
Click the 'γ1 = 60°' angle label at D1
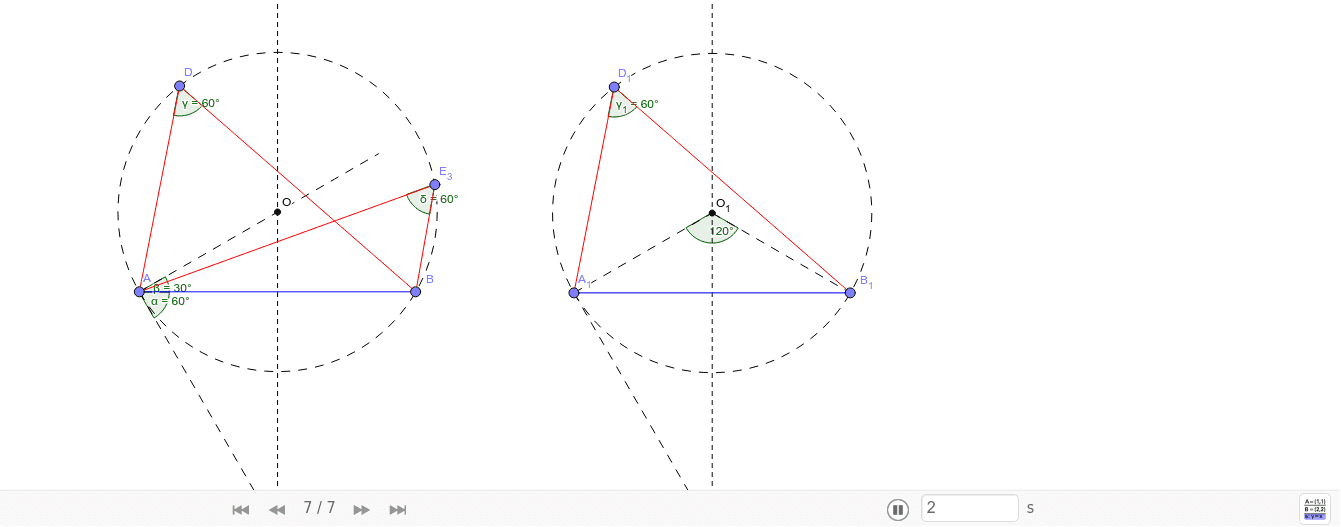tap(637, 105)
